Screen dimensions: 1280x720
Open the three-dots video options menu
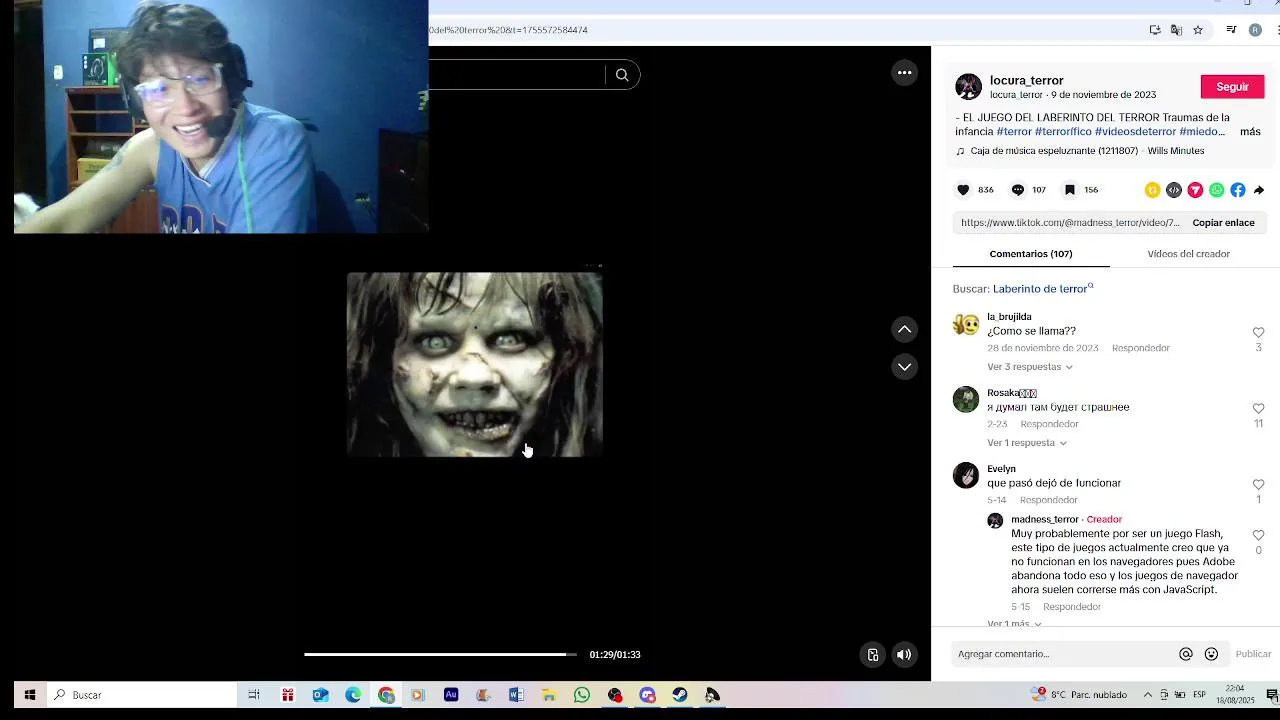pos(904,72)
